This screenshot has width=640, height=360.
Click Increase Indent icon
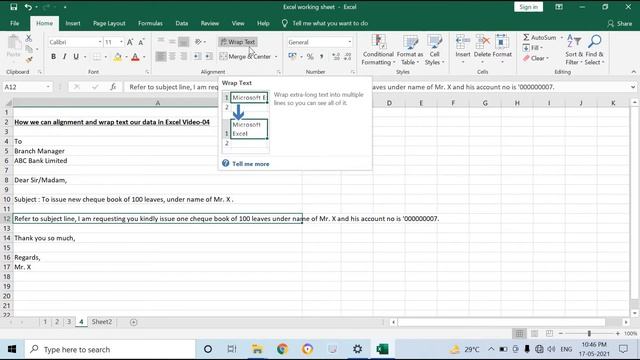209,56
